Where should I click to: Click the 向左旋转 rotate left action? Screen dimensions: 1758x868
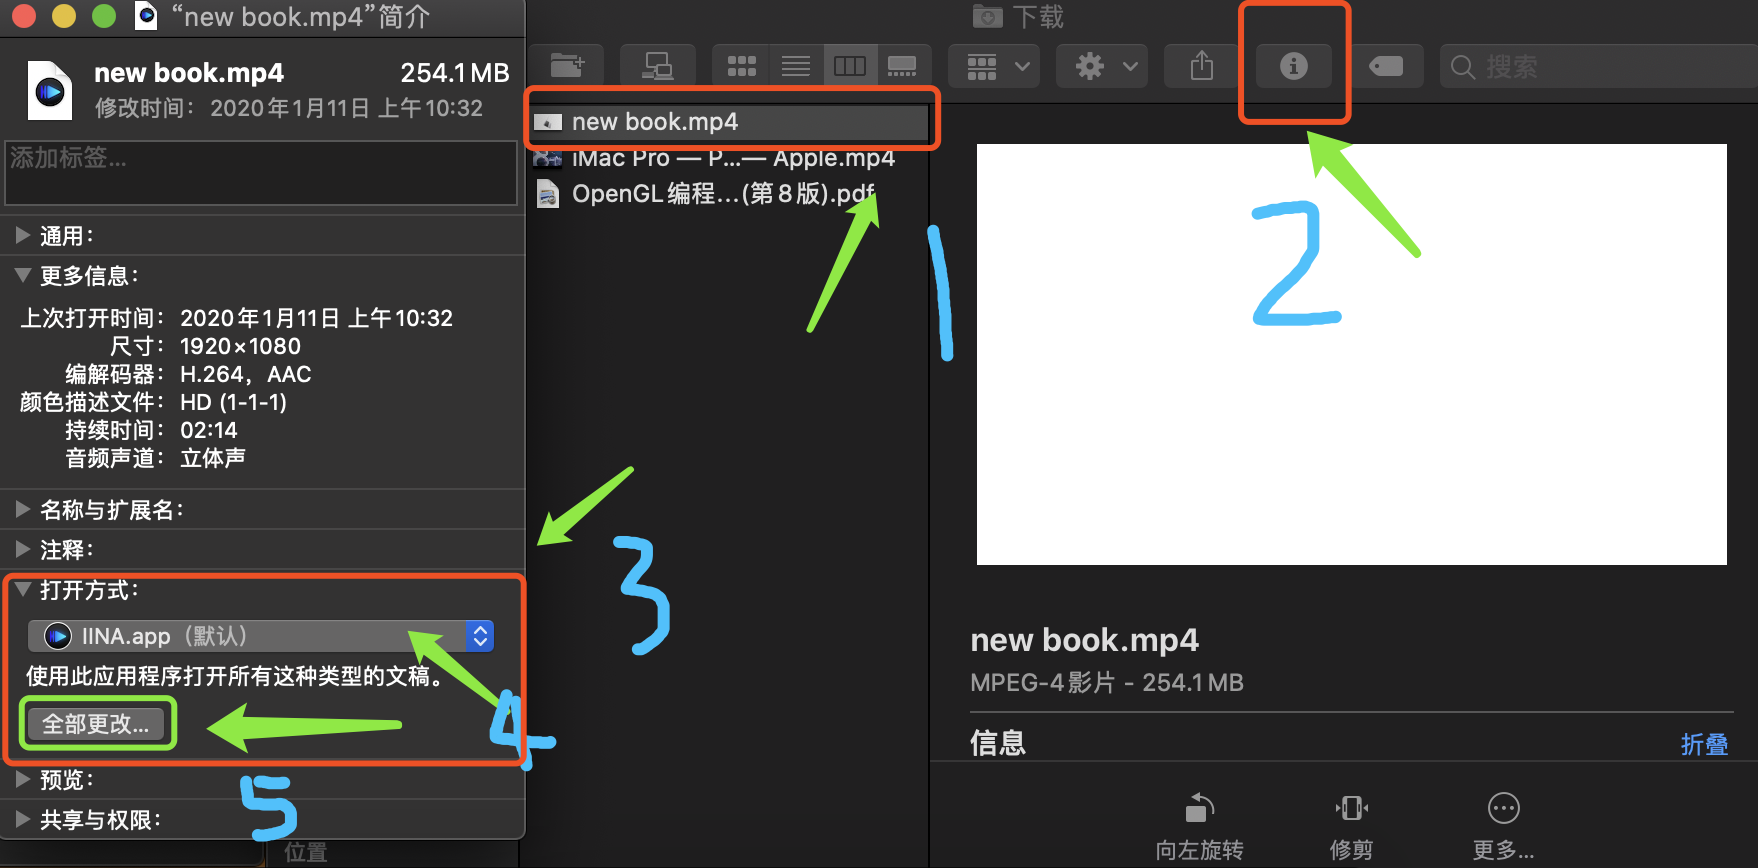1200,826
